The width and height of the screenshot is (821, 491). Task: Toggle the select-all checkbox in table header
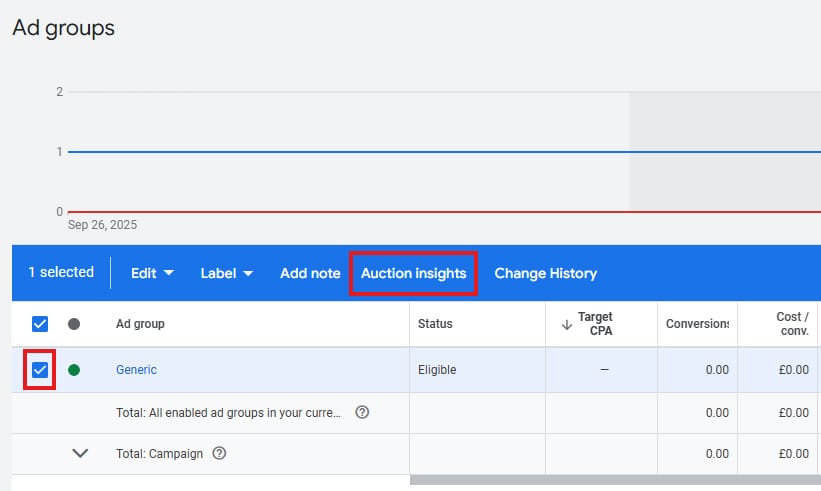coord(40,324)
